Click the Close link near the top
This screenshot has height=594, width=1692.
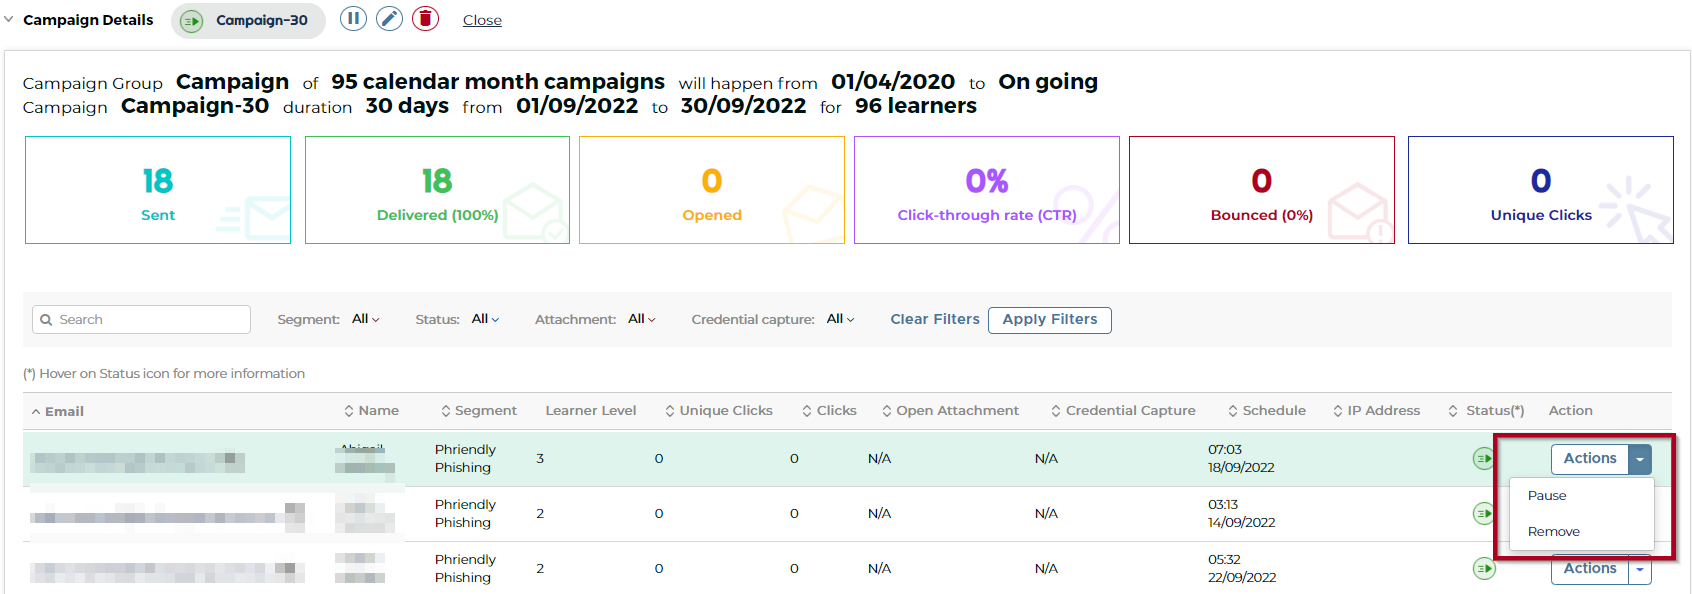point(482,20)
